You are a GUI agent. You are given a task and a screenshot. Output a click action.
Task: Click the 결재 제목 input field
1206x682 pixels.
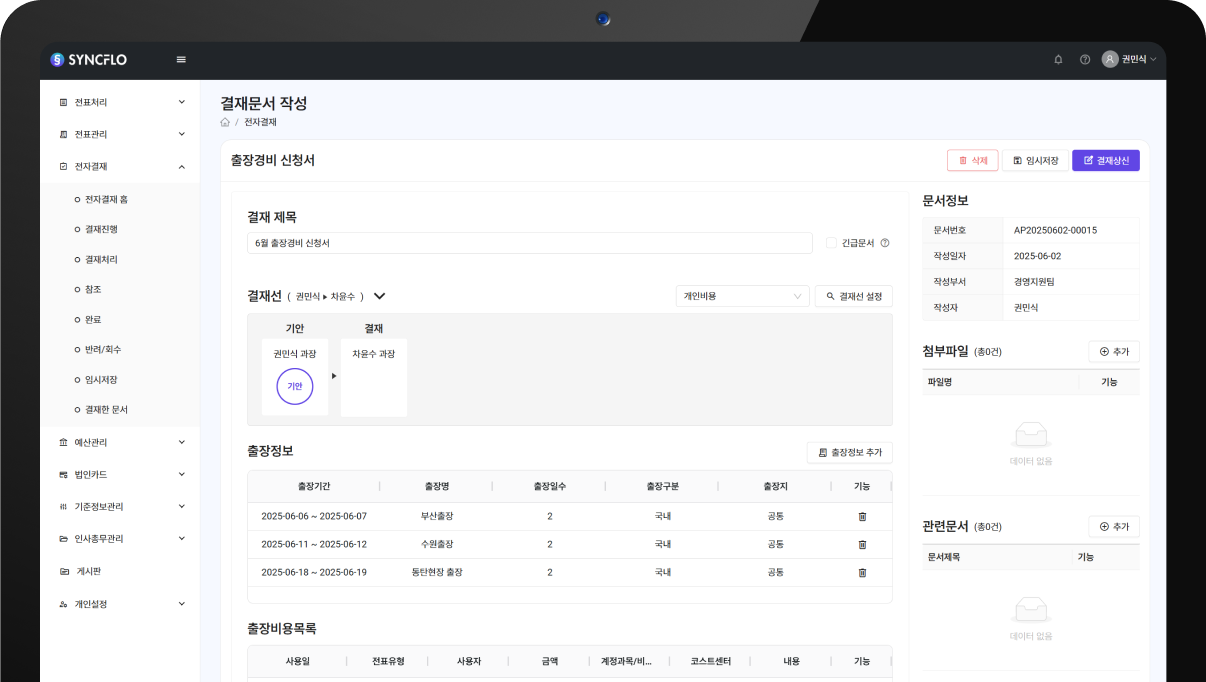coord(530,242)
